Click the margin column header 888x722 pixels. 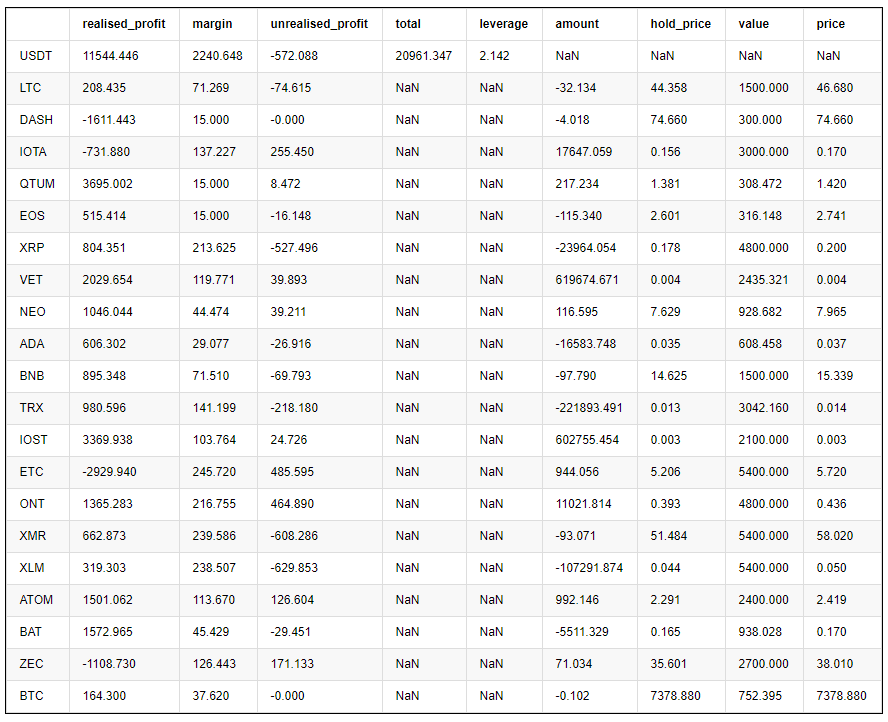[212, 24]
